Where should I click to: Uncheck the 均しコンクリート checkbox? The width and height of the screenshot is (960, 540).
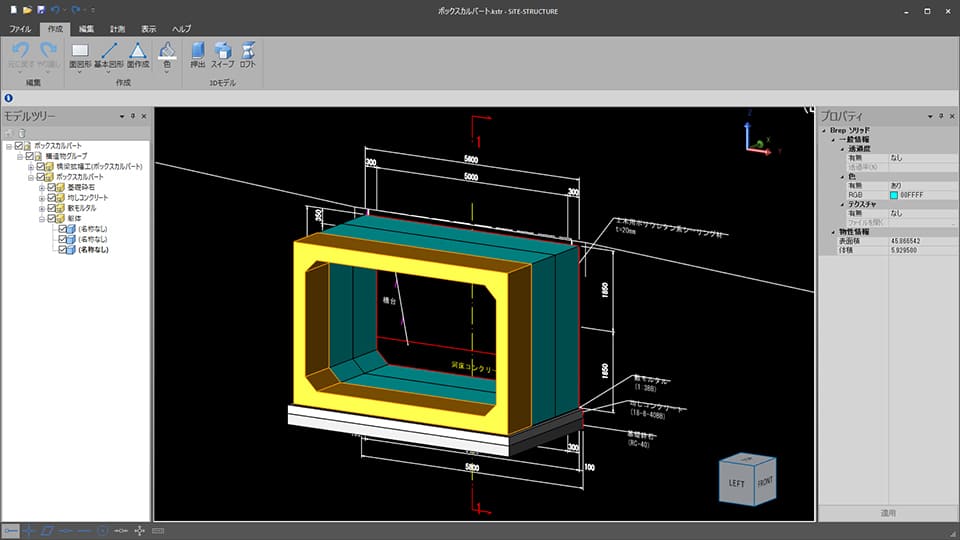[51, 198]
